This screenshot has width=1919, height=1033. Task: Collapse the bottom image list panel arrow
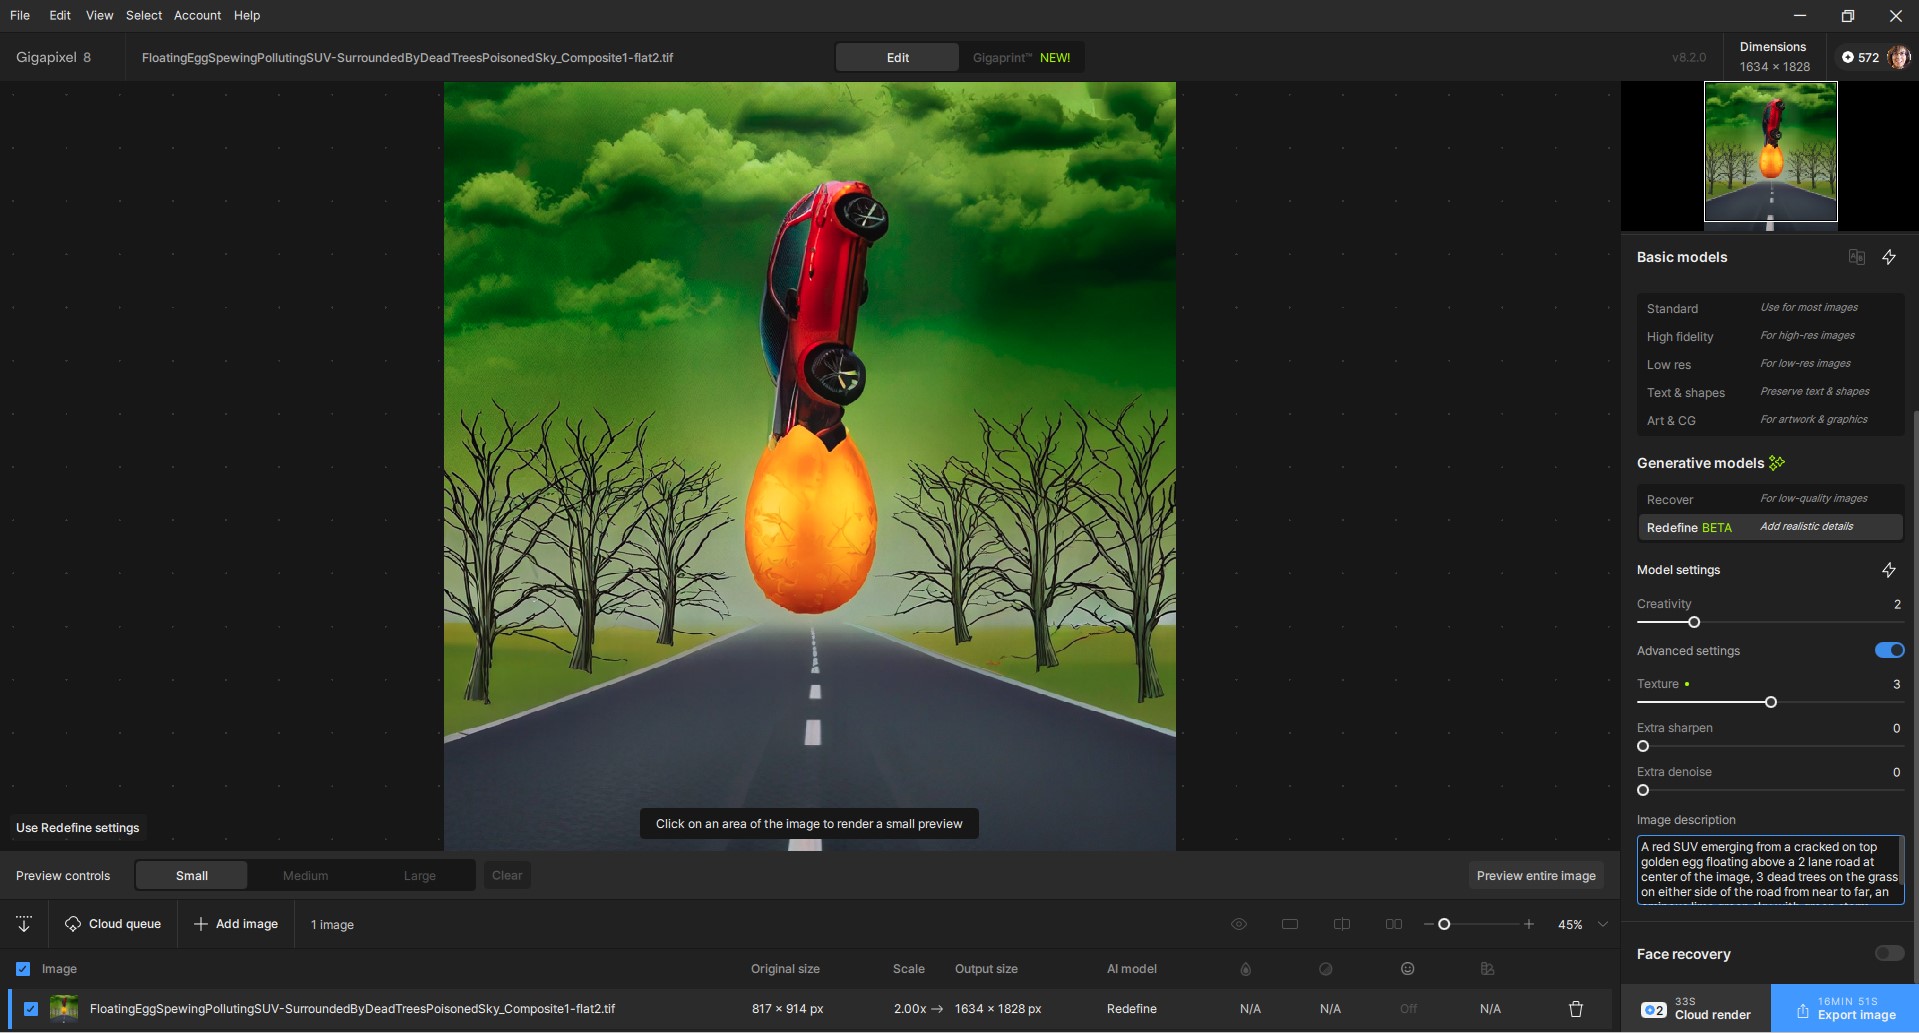click(x=24, y=924)
